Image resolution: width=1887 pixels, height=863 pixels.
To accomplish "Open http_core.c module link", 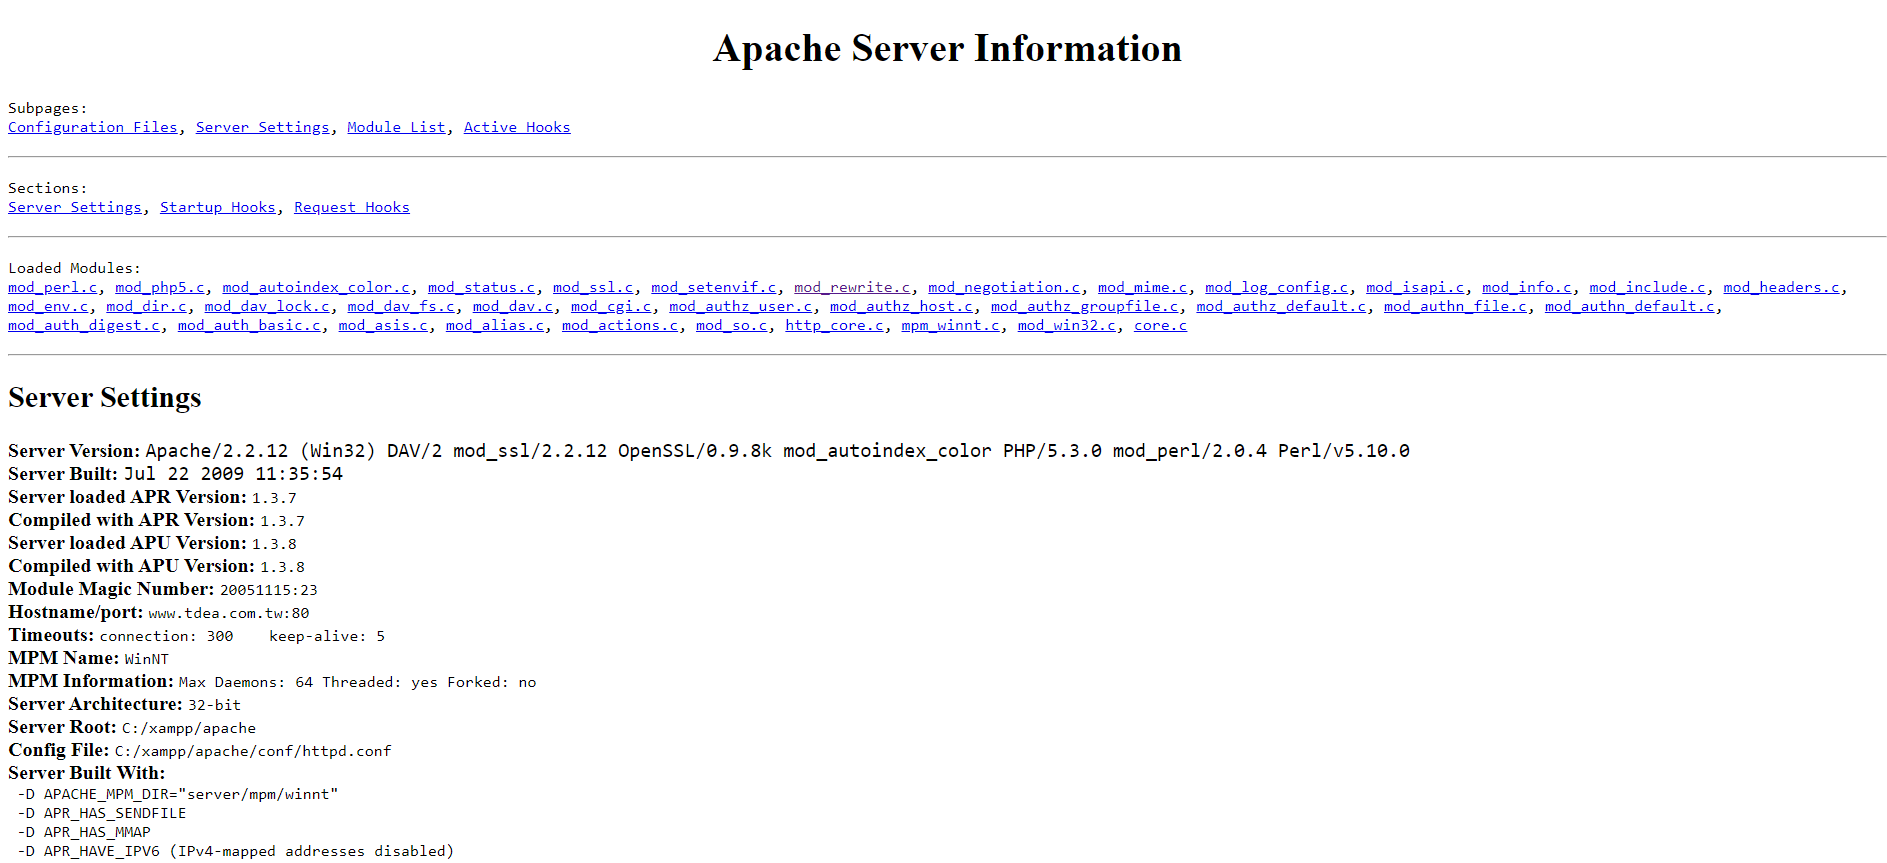I will pos(834,325).
